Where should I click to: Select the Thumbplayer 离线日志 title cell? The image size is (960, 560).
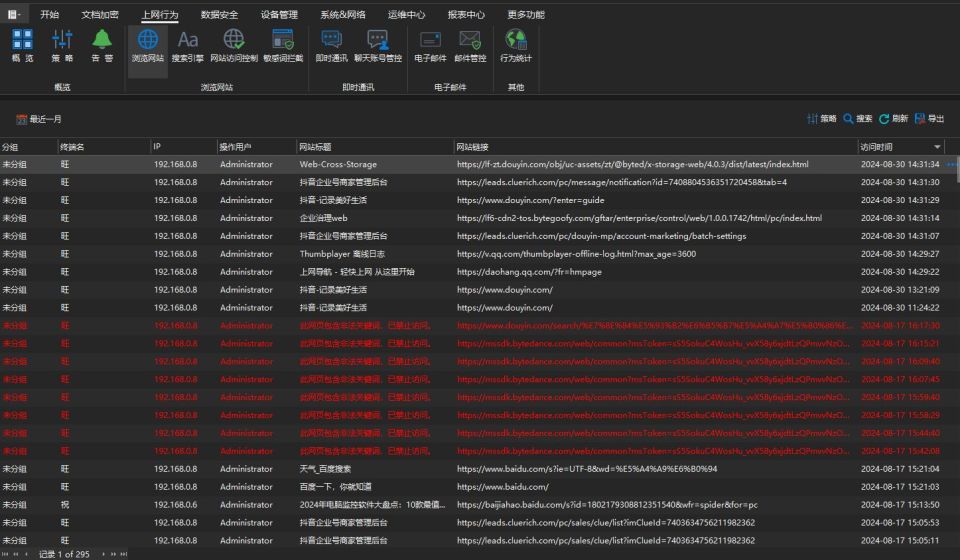point(342,254)
